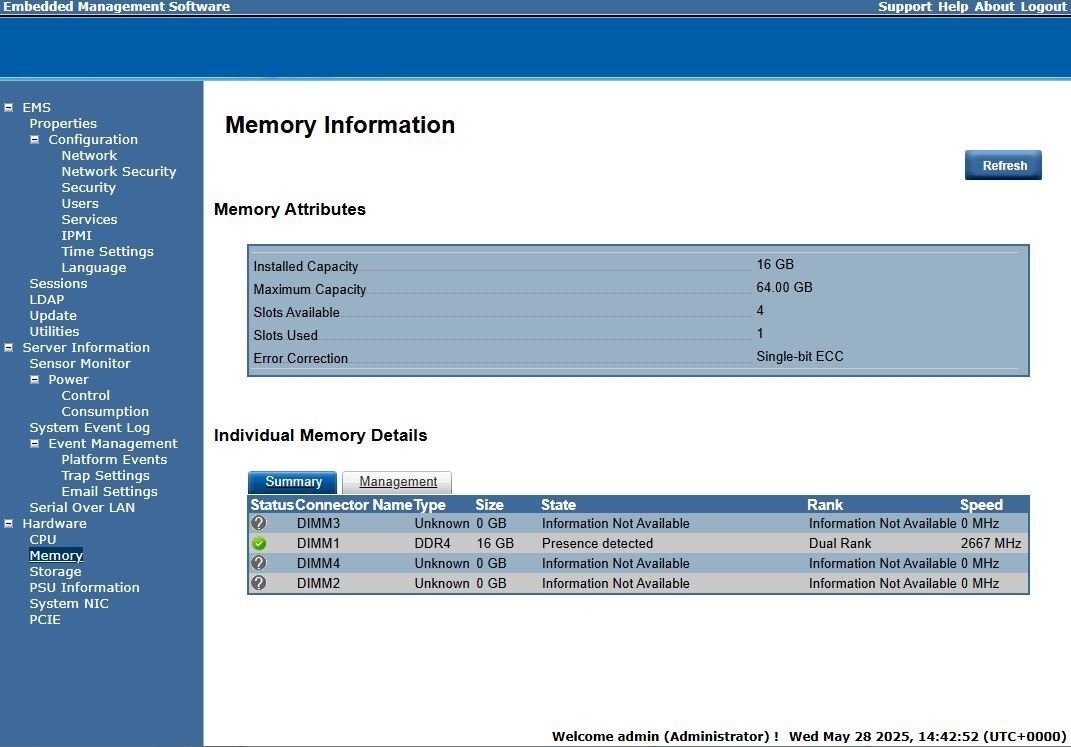
Task: Collapse the Configuration subtree
Action: point(34,139)
